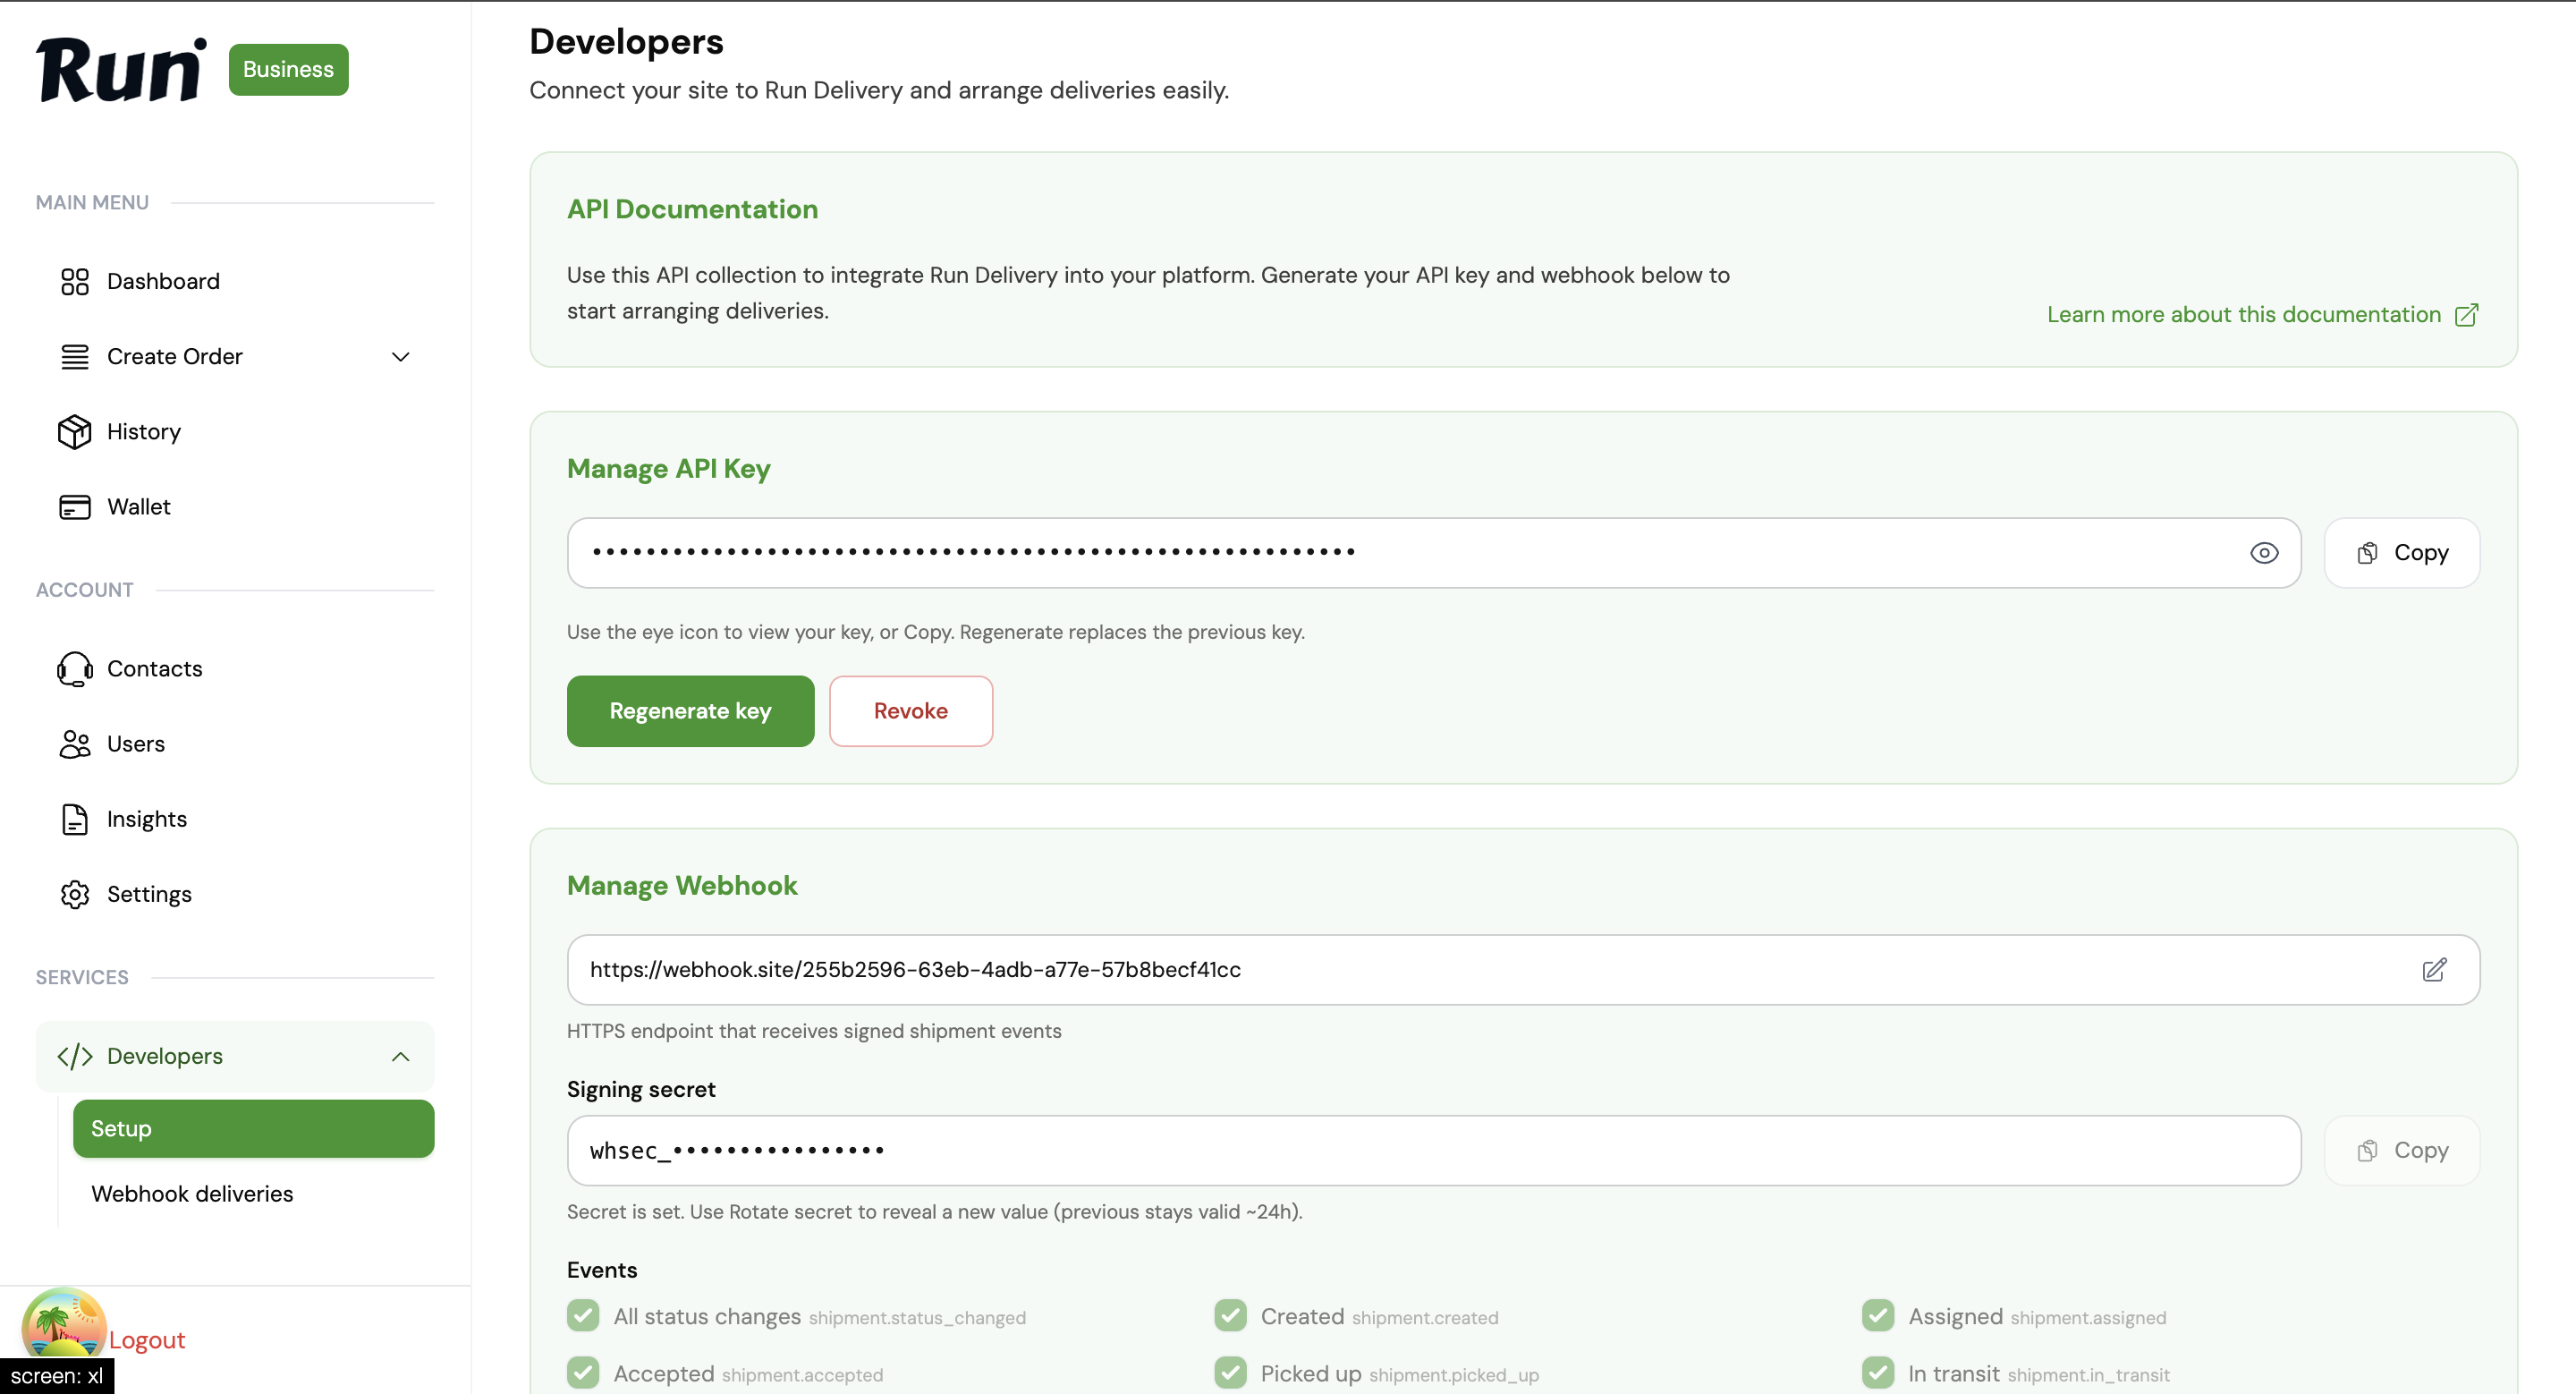2576x1394 pixels.
Task: Open the Dashboard menu item
Action: [x=235, y=282]
